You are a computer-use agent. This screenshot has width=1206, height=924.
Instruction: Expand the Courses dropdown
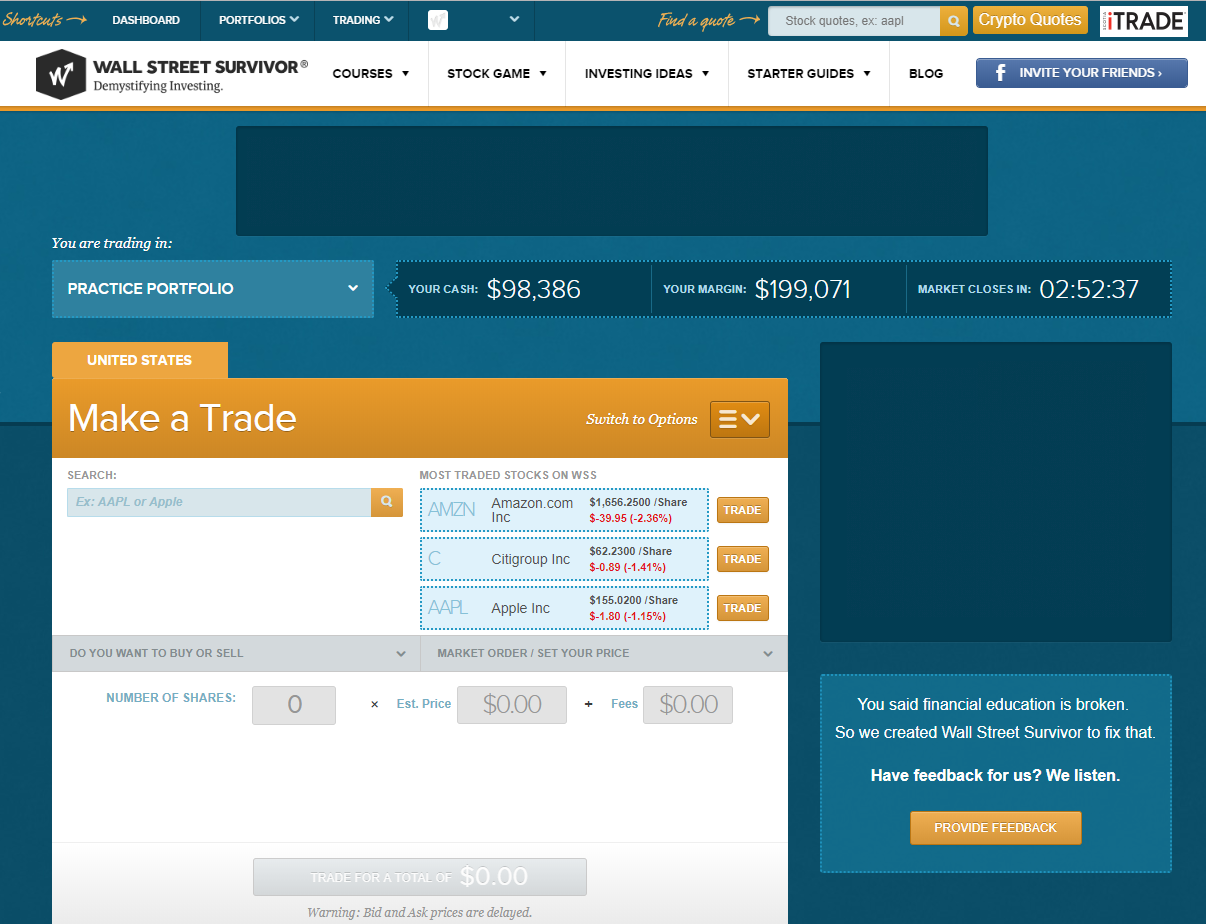(x=371, y=73)
